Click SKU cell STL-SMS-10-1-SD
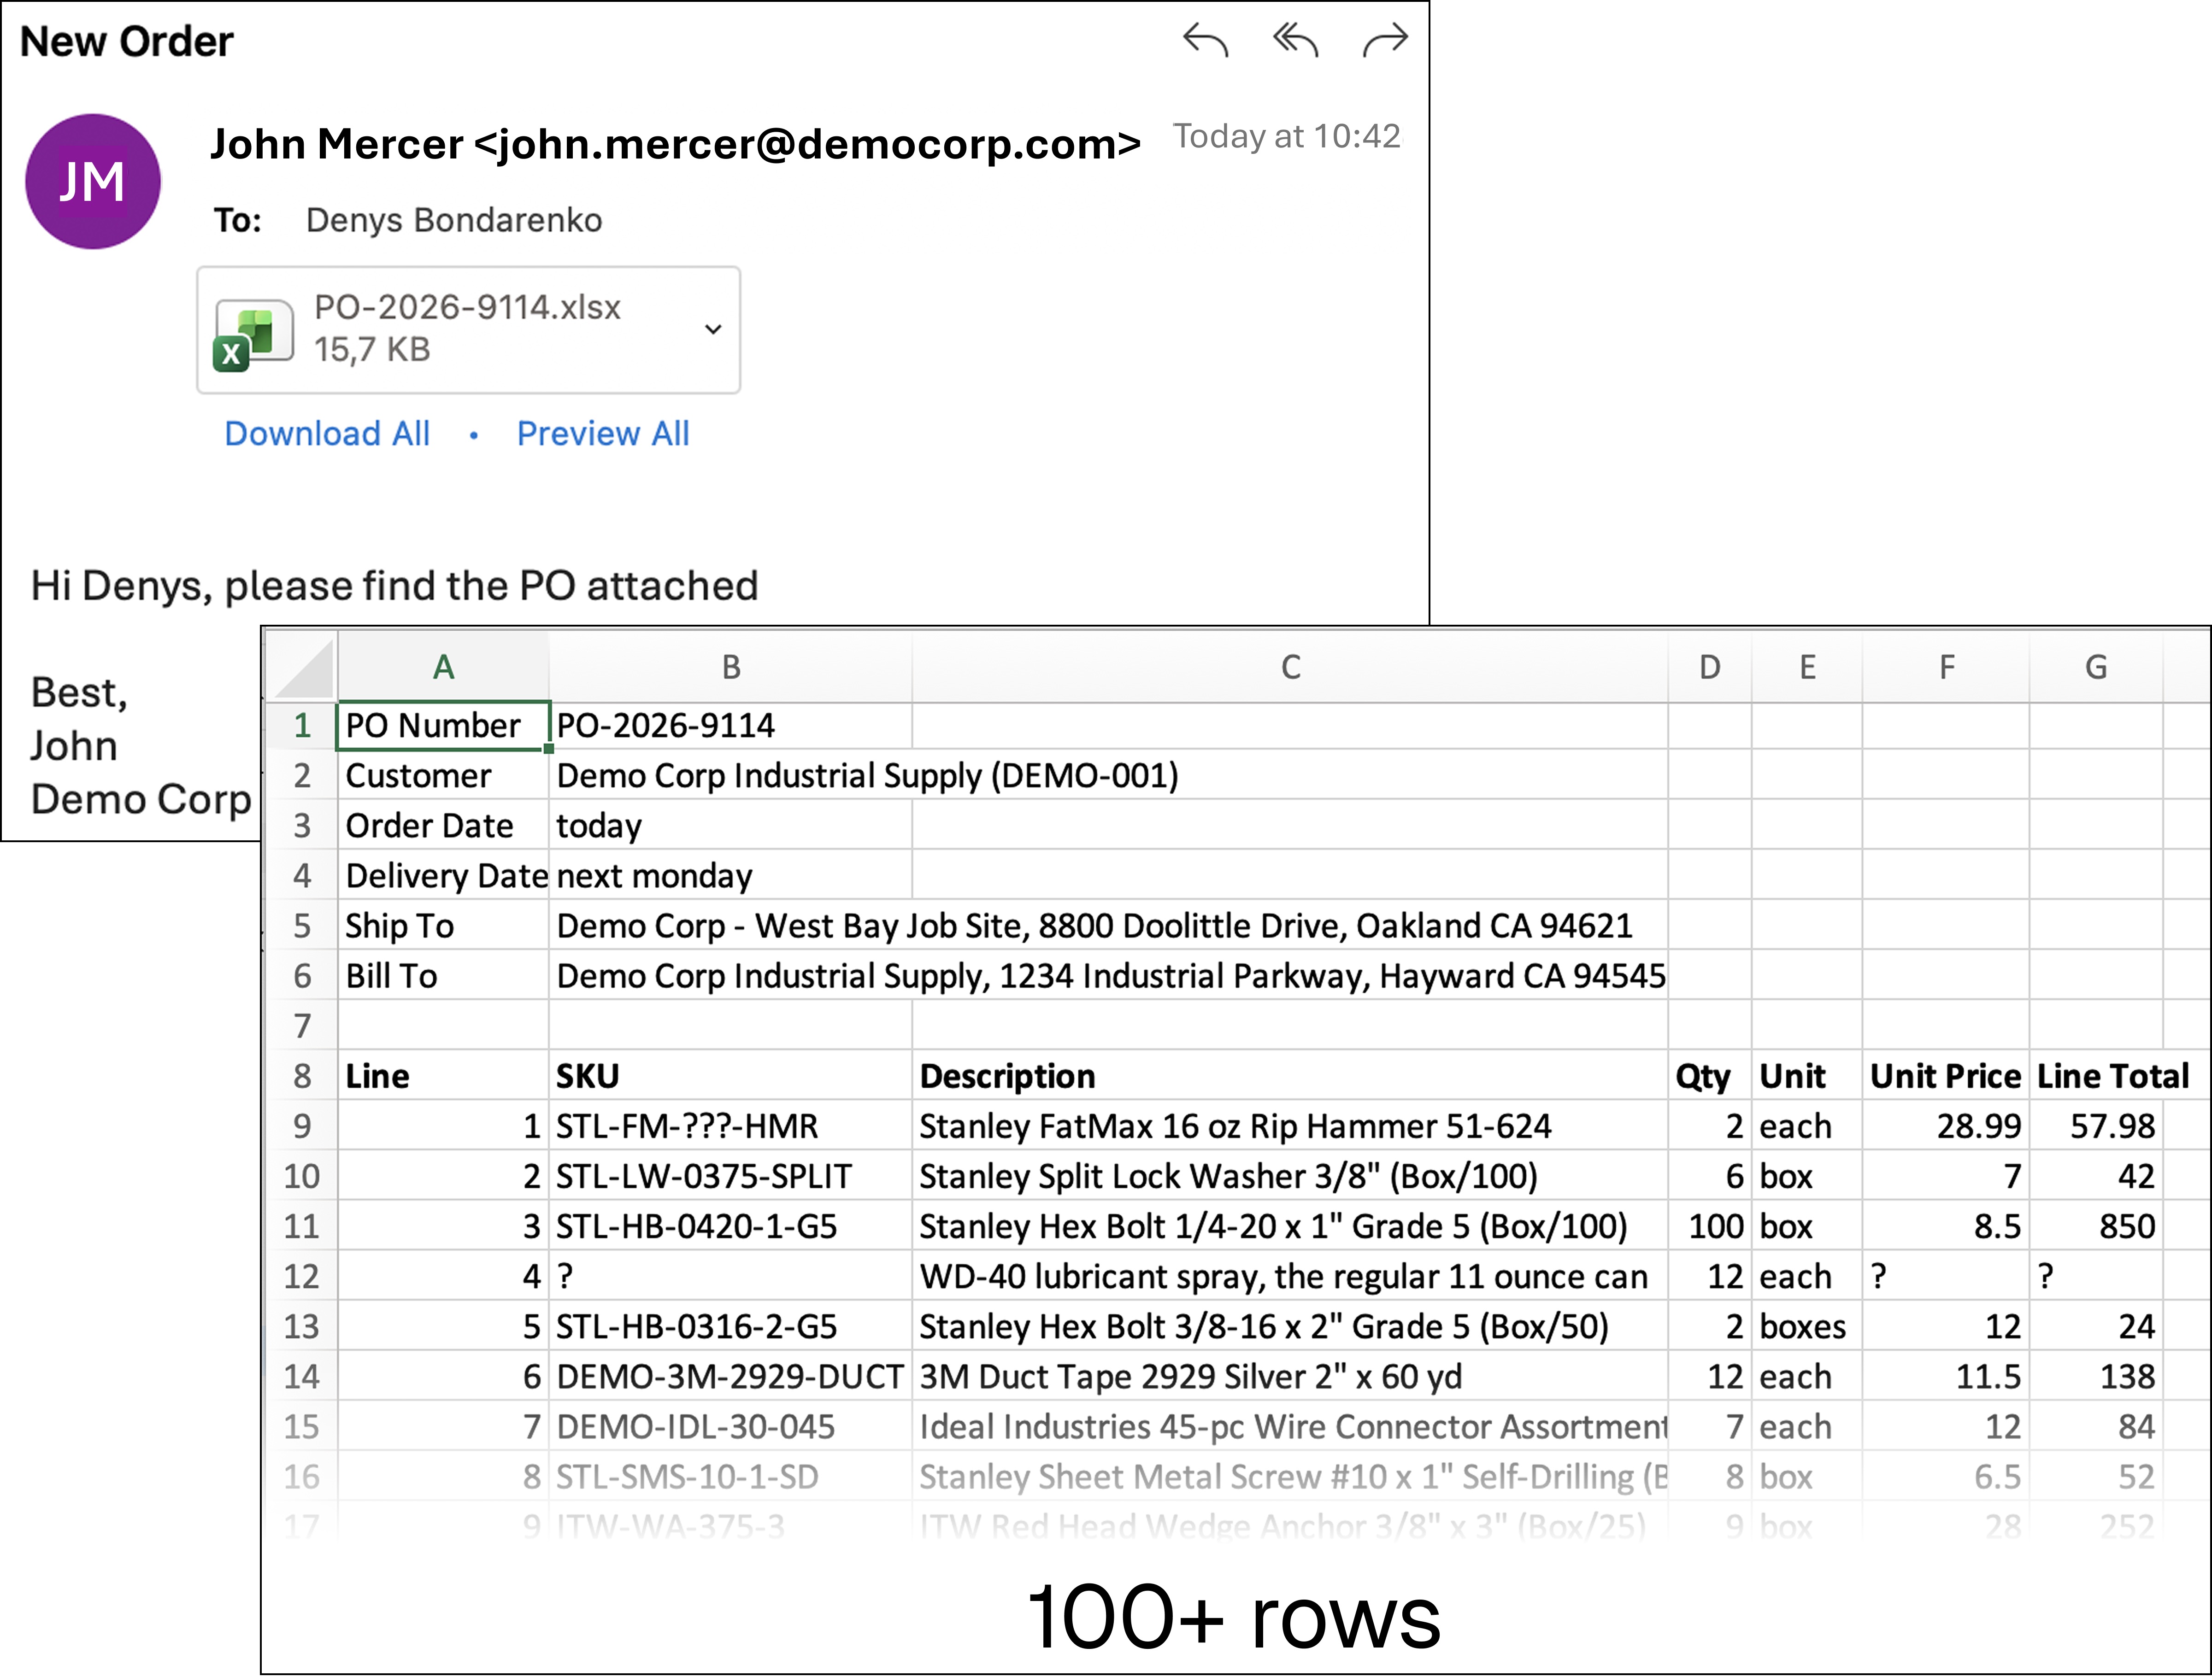 point(731,1476)
